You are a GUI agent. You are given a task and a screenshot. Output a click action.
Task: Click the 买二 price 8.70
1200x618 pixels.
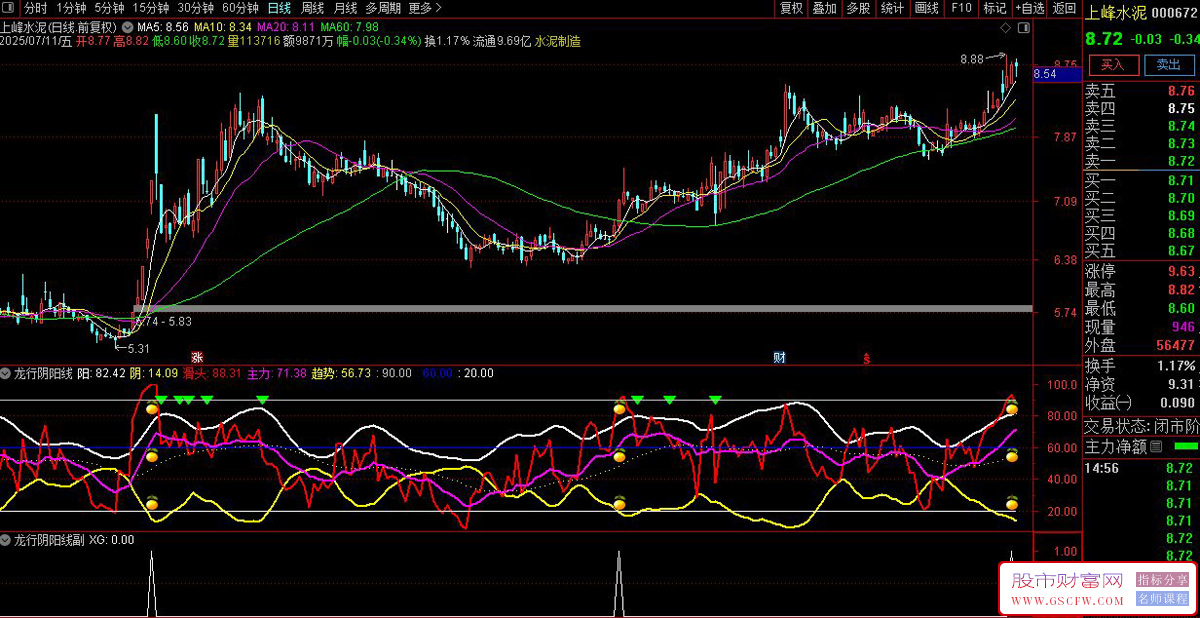point(1180,198)
